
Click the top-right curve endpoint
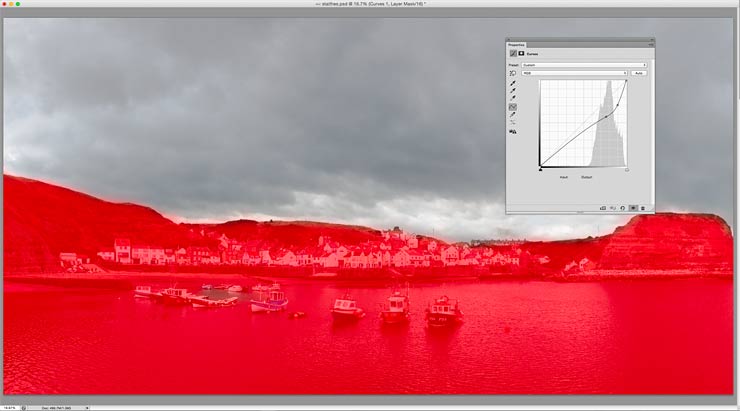(626, 81)
